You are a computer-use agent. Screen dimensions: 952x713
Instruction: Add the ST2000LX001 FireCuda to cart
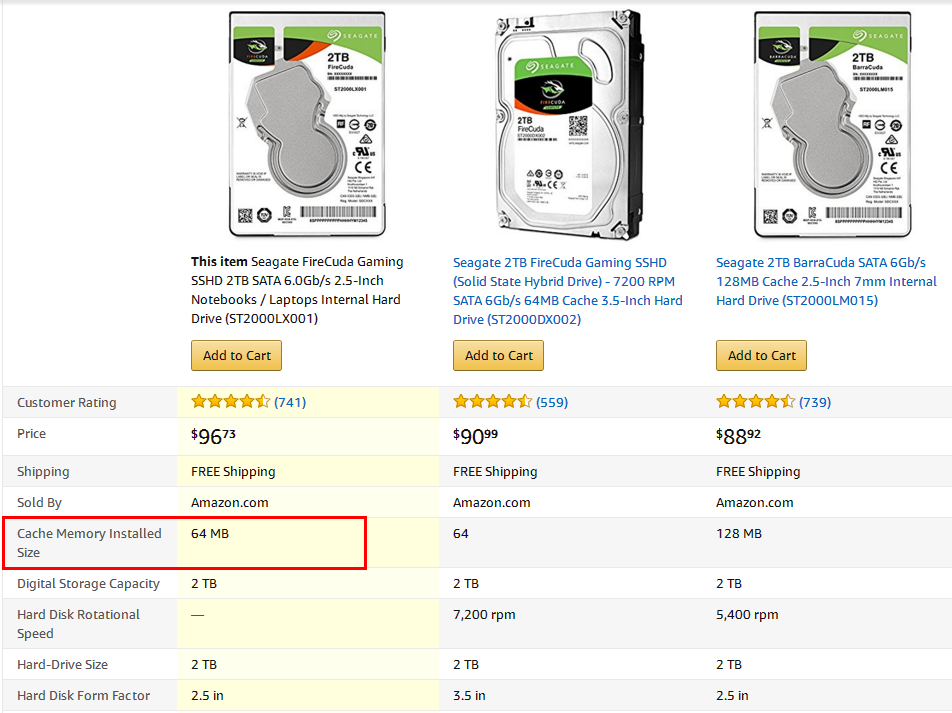pyautogui.click(x=236, y=355)
